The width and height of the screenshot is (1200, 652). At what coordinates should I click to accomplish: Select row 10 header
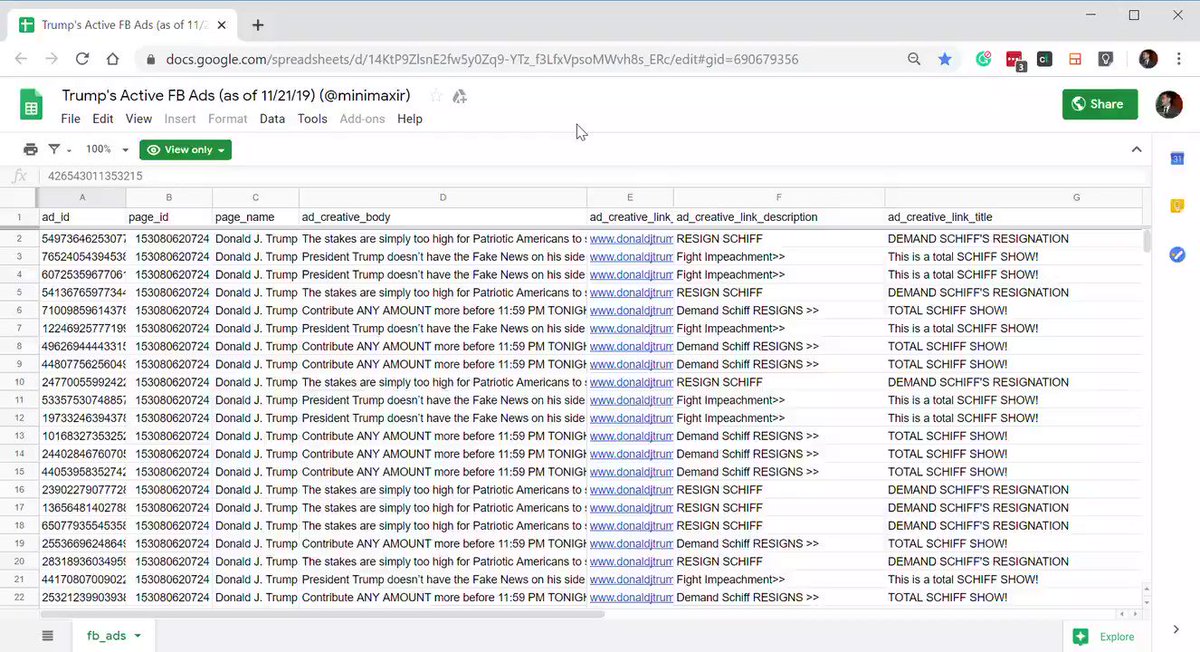(19, 382)
